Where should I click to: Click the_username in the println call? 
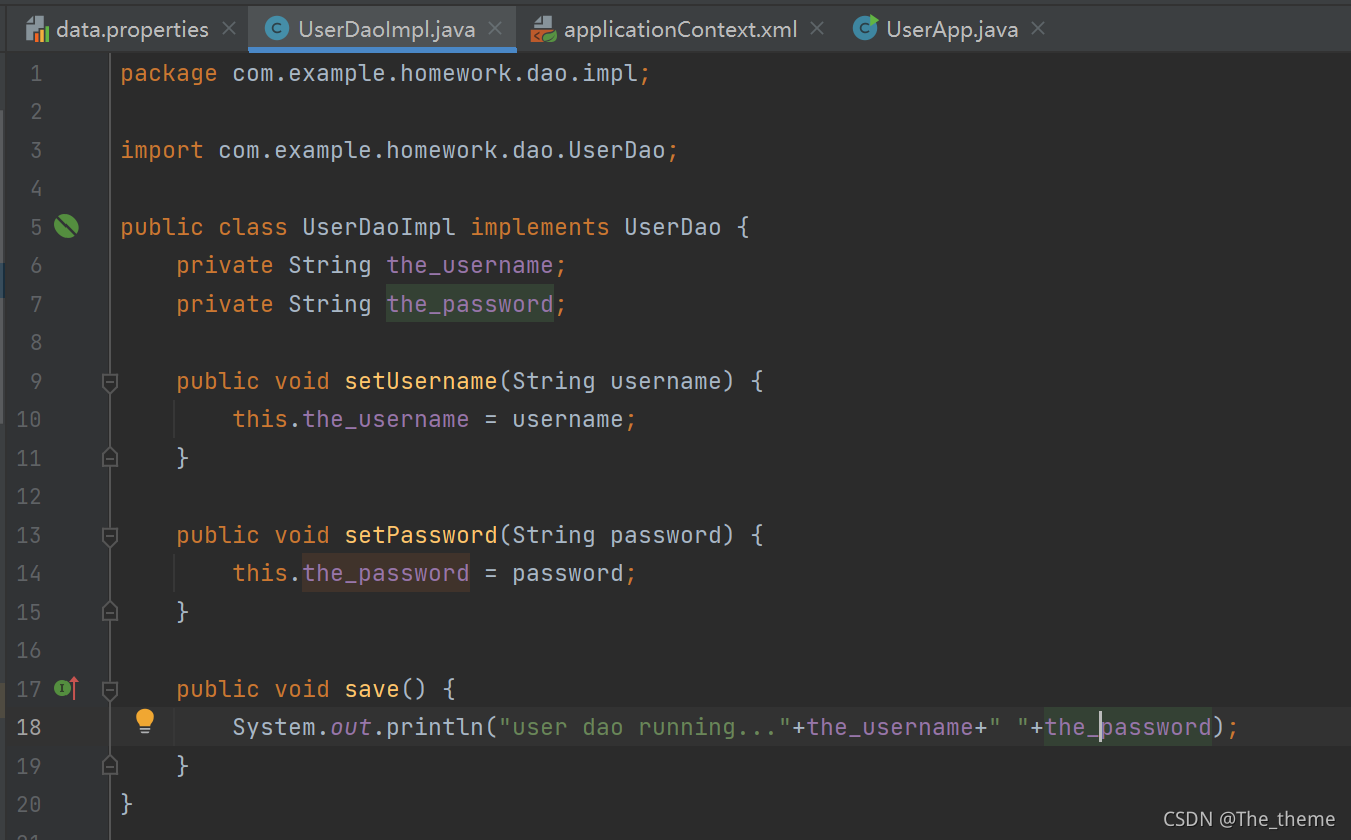coord(890,727)
